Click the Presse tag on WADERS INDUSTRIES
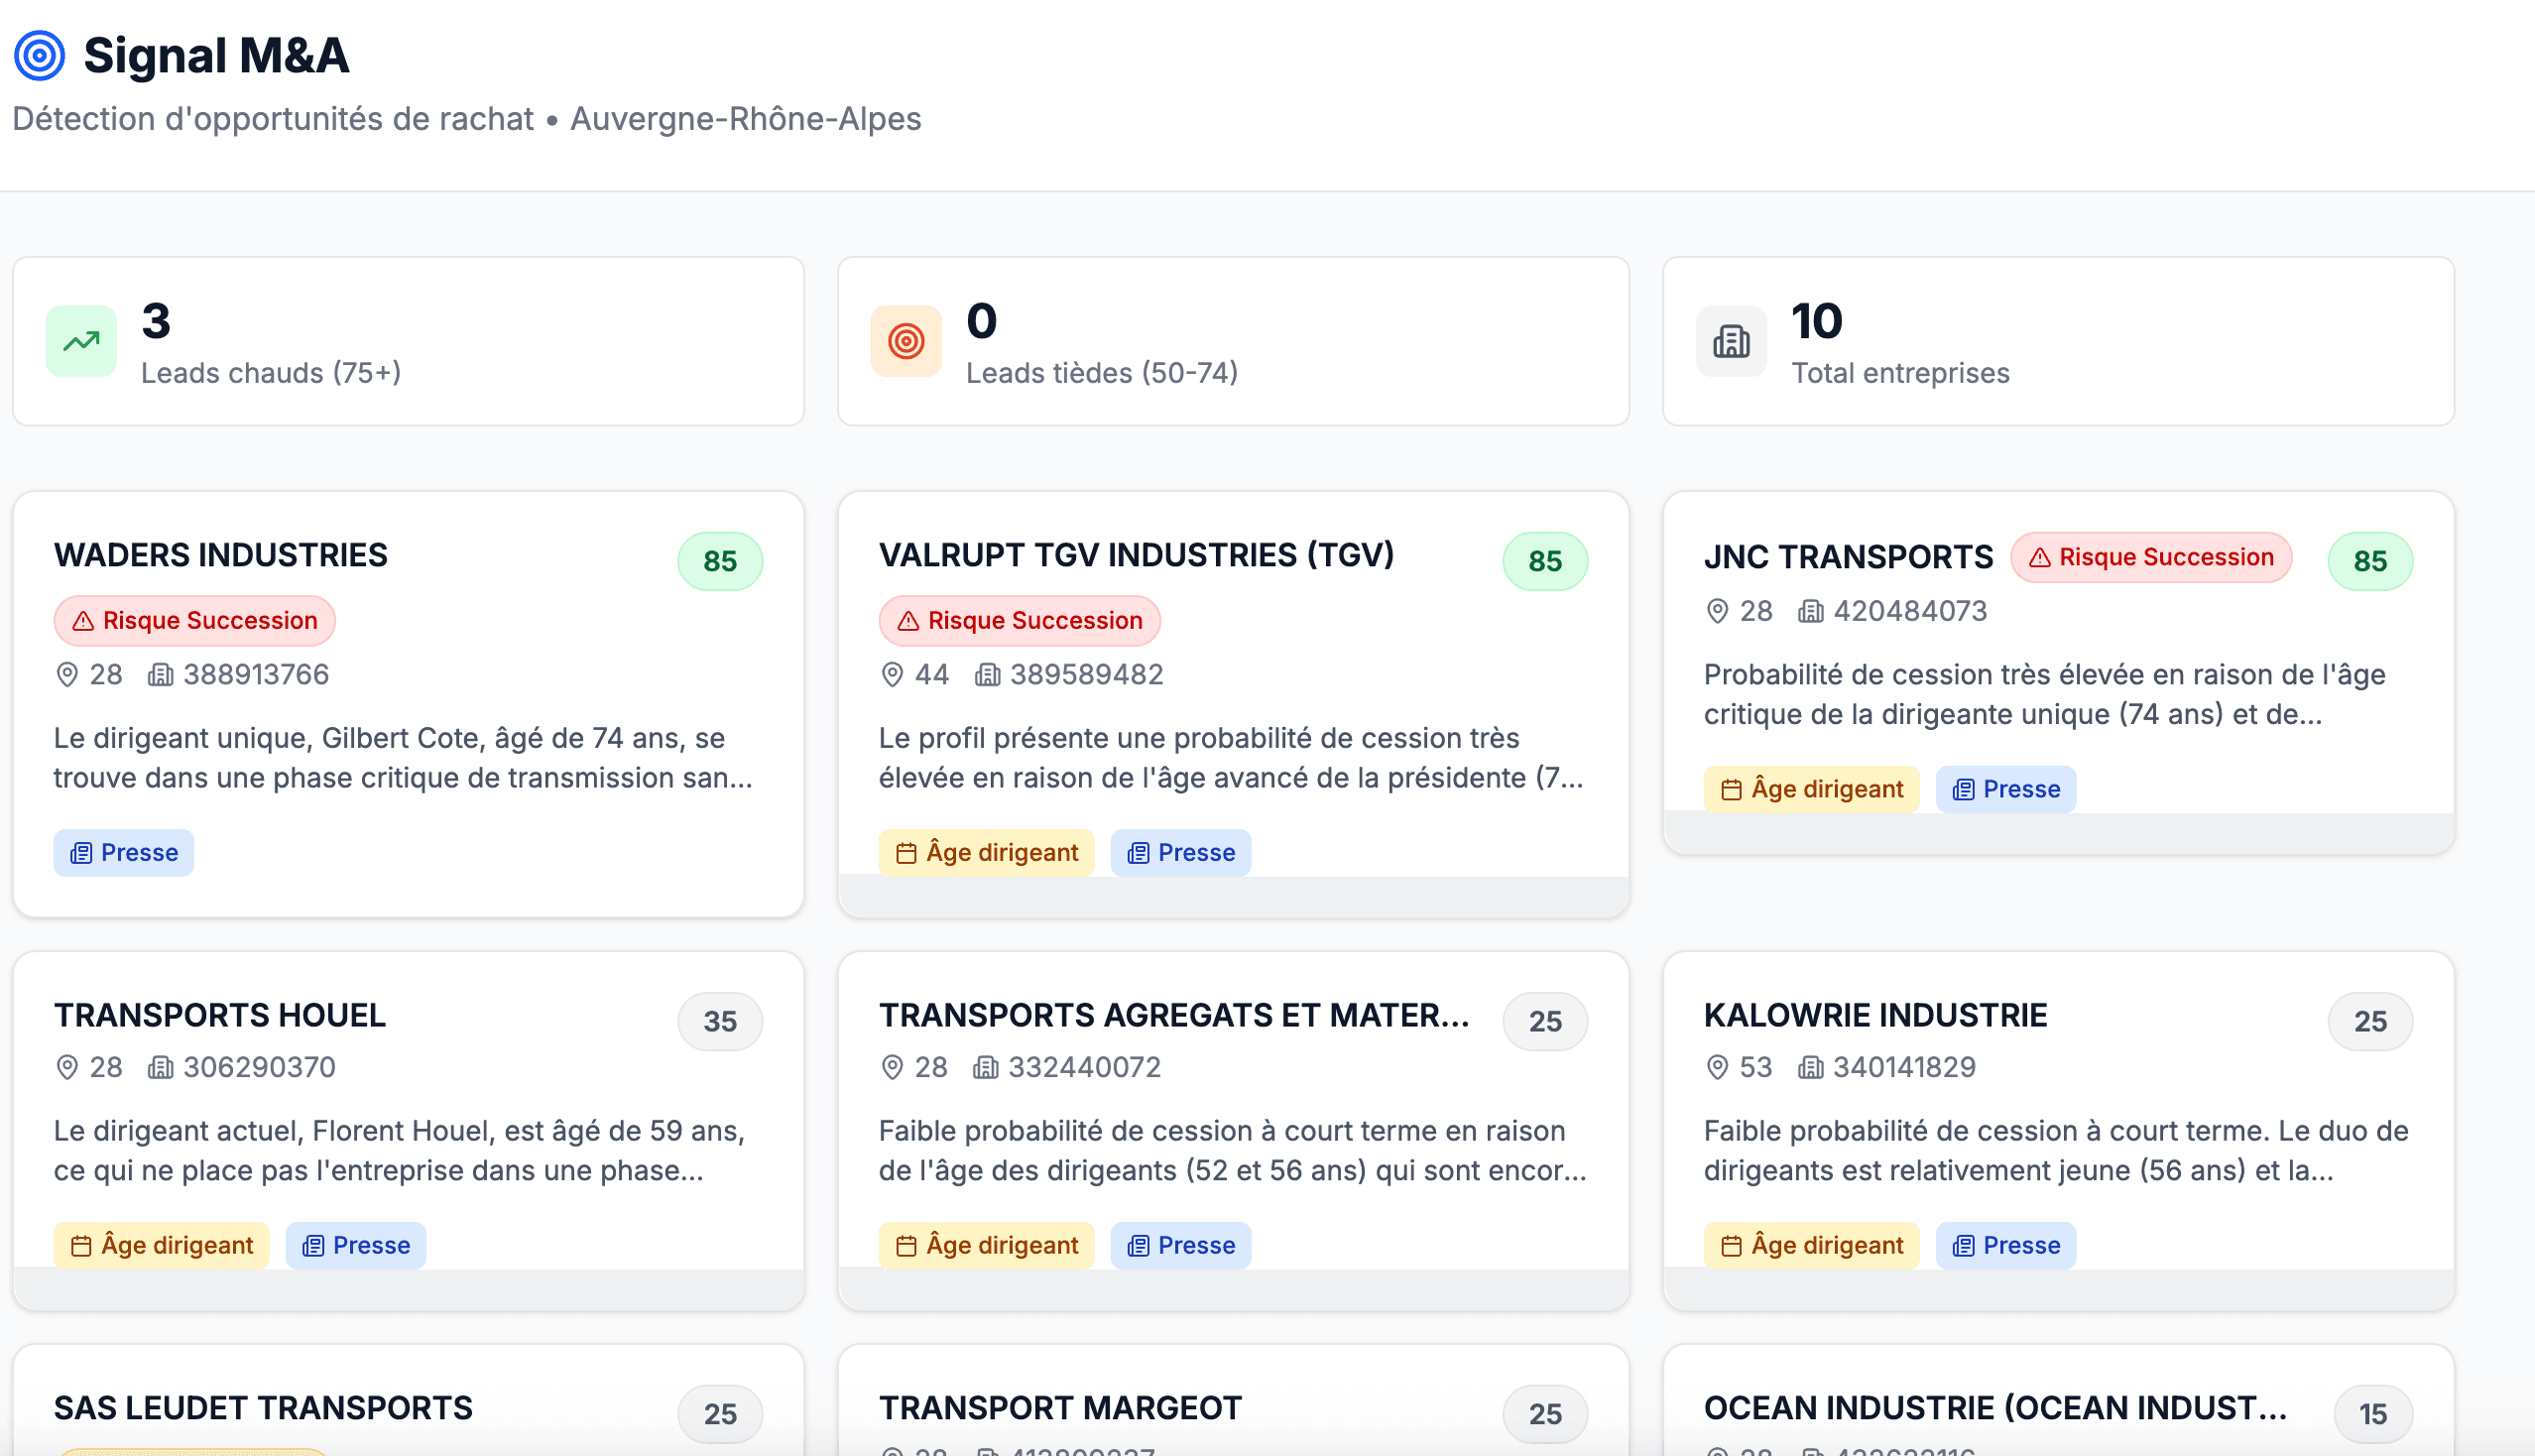The width and height of the screenshot is (2535, 1456). pos(124,853)
